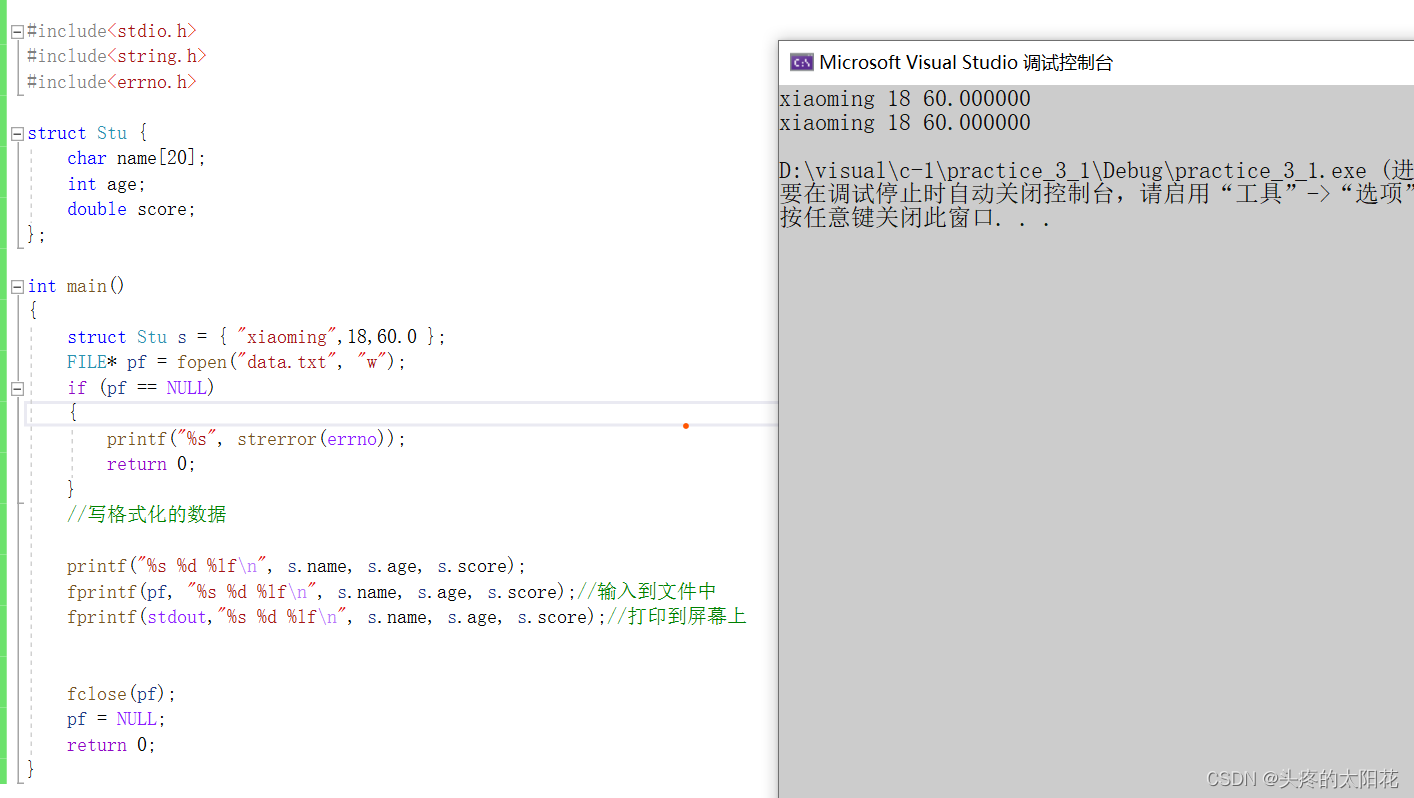
Task: Collapse the struct Stu definition
Action: (17, 134)
